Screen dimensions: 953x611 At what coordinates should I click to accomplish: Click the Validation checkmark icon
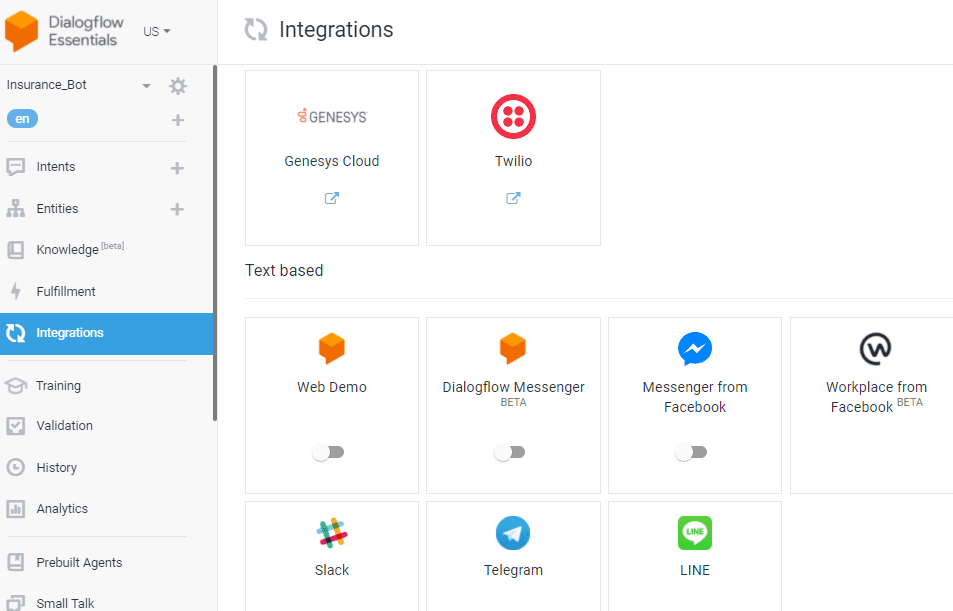coord(15,426)
